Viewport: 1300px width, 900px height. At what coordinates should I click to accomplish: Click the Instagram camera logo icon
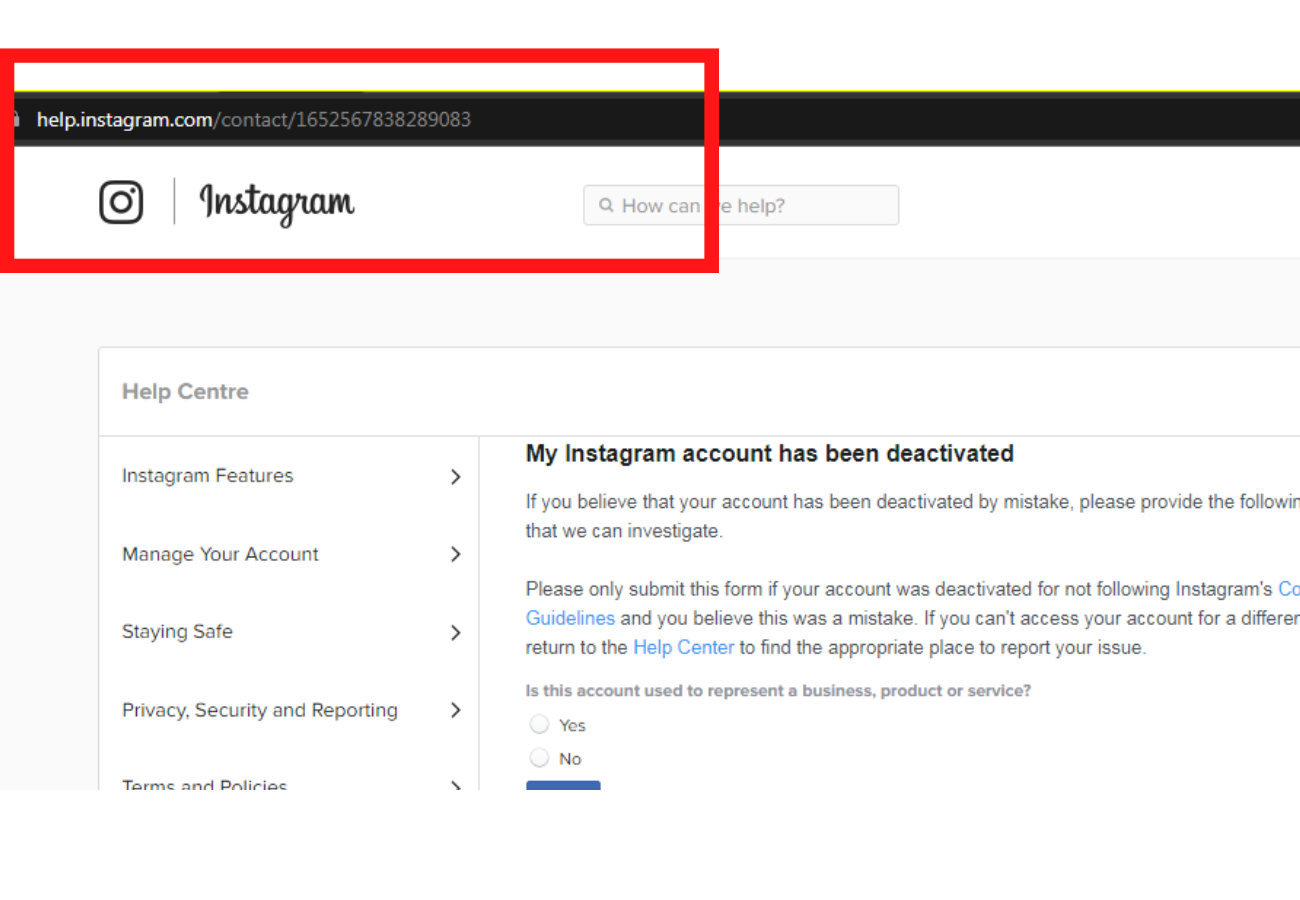(x=122, y=202)
